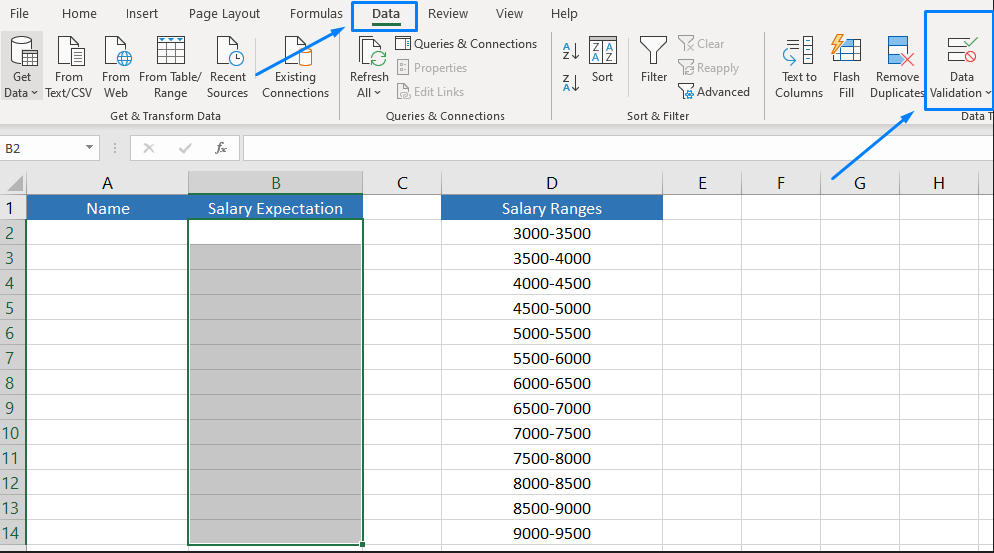Open Queries & Connections pane
The image size is (994, 553).
click(x=466, y=44)
